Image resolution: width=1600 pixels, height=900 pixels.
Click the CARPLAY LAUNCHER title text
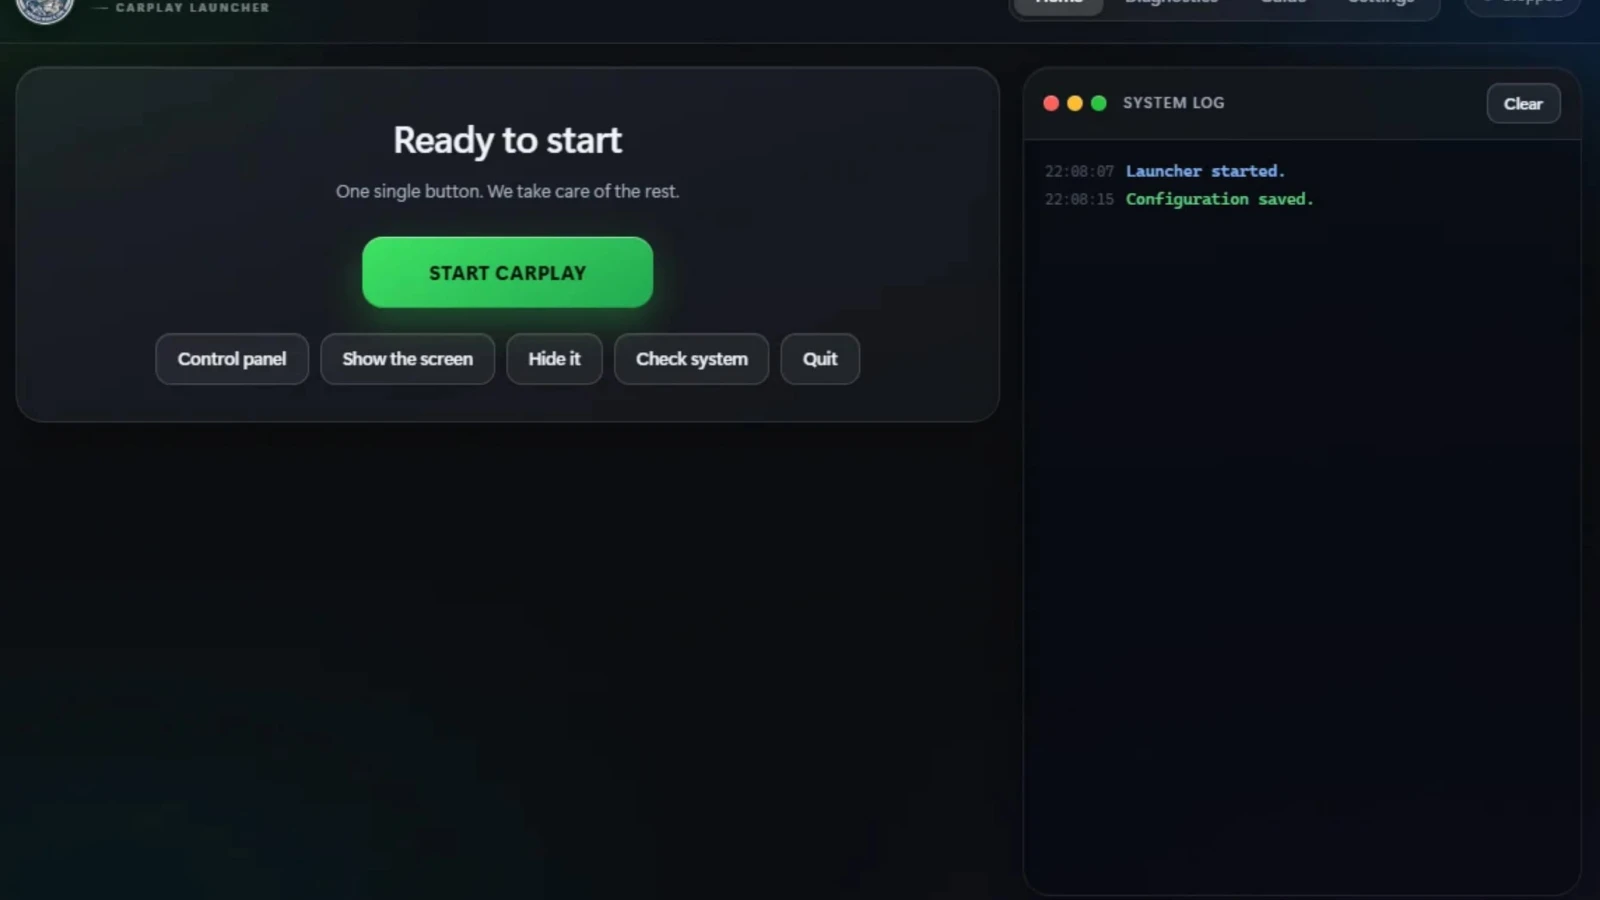click(x=192, y=8)
